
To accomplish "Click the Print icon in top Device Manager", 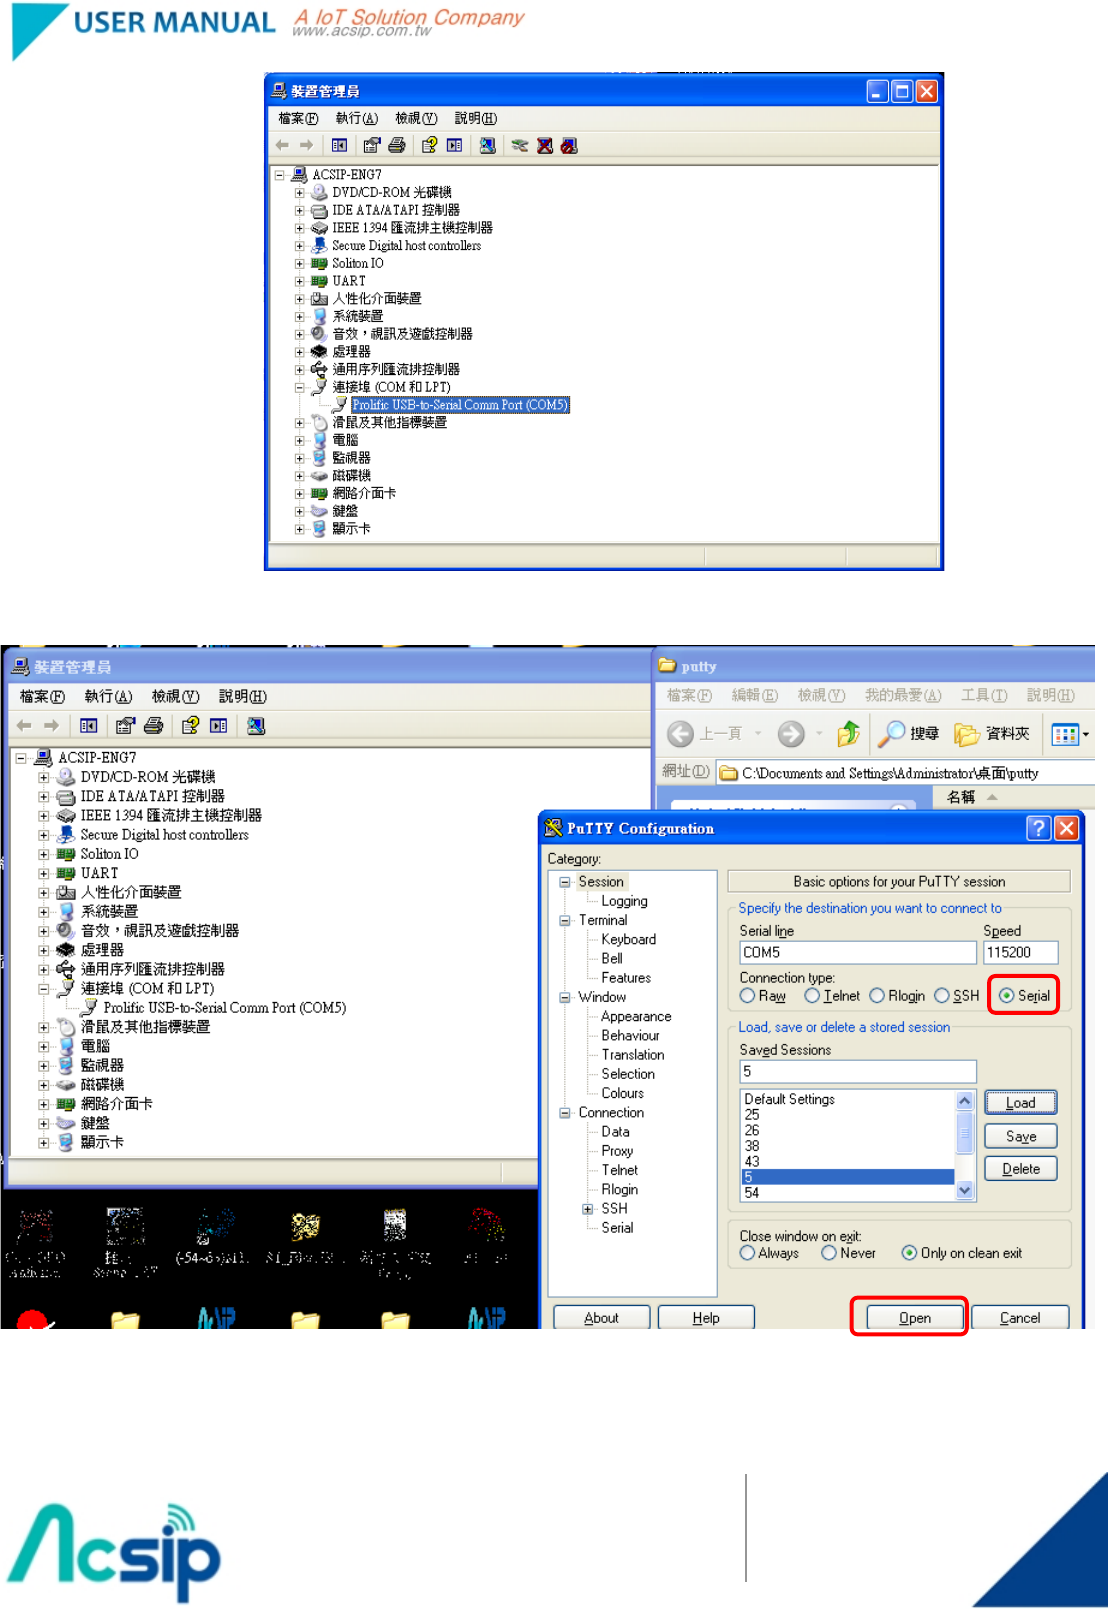I will pyautogui.click(x=397, y=146).
